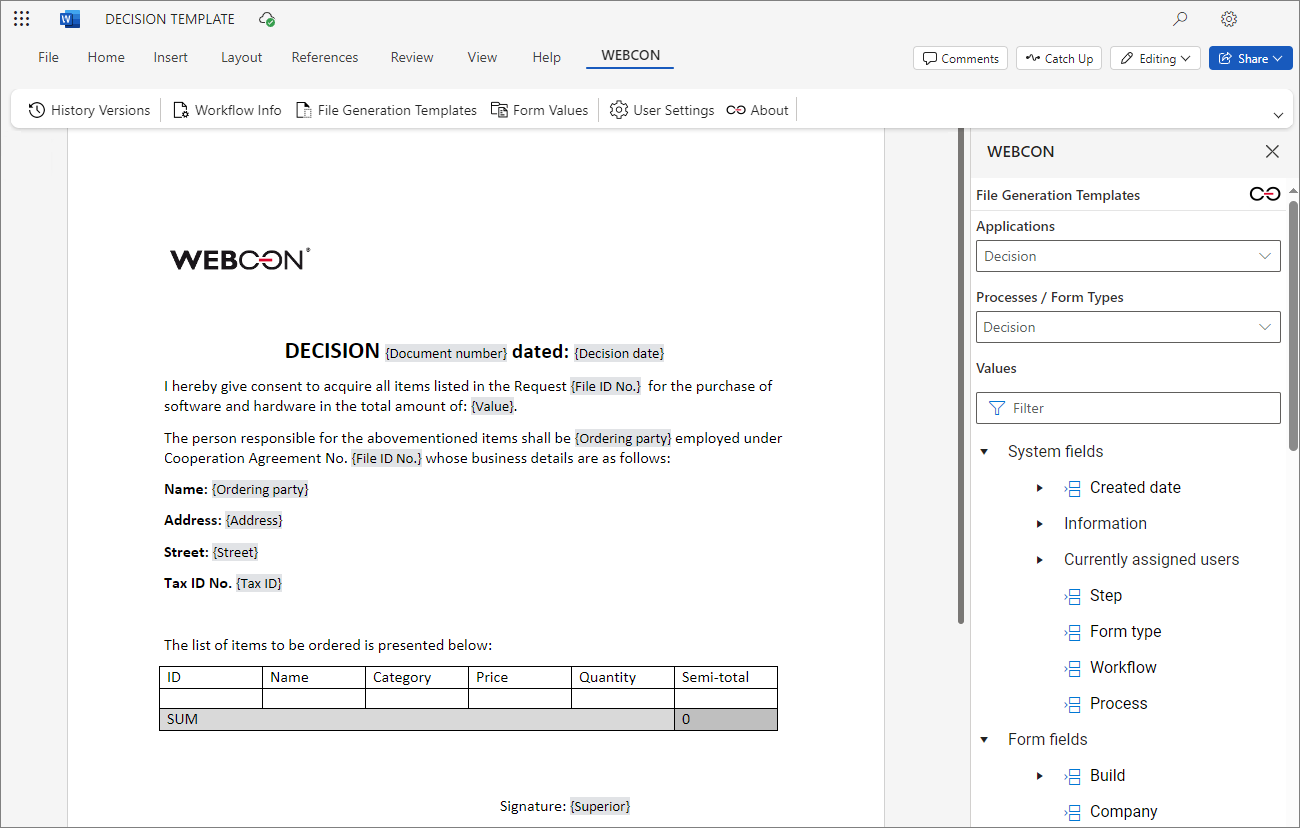This screenshot has height=828, width=1300.
Task: Click the Share button
Action: [1251, 58]
